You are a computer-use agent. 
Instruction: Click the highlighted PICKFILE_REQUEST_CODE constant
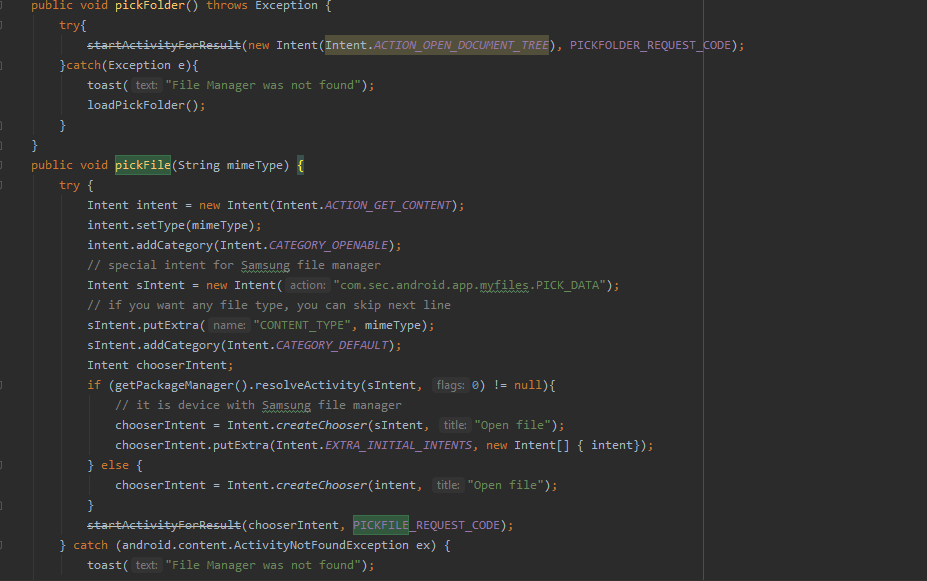click(x=426, y=525)
